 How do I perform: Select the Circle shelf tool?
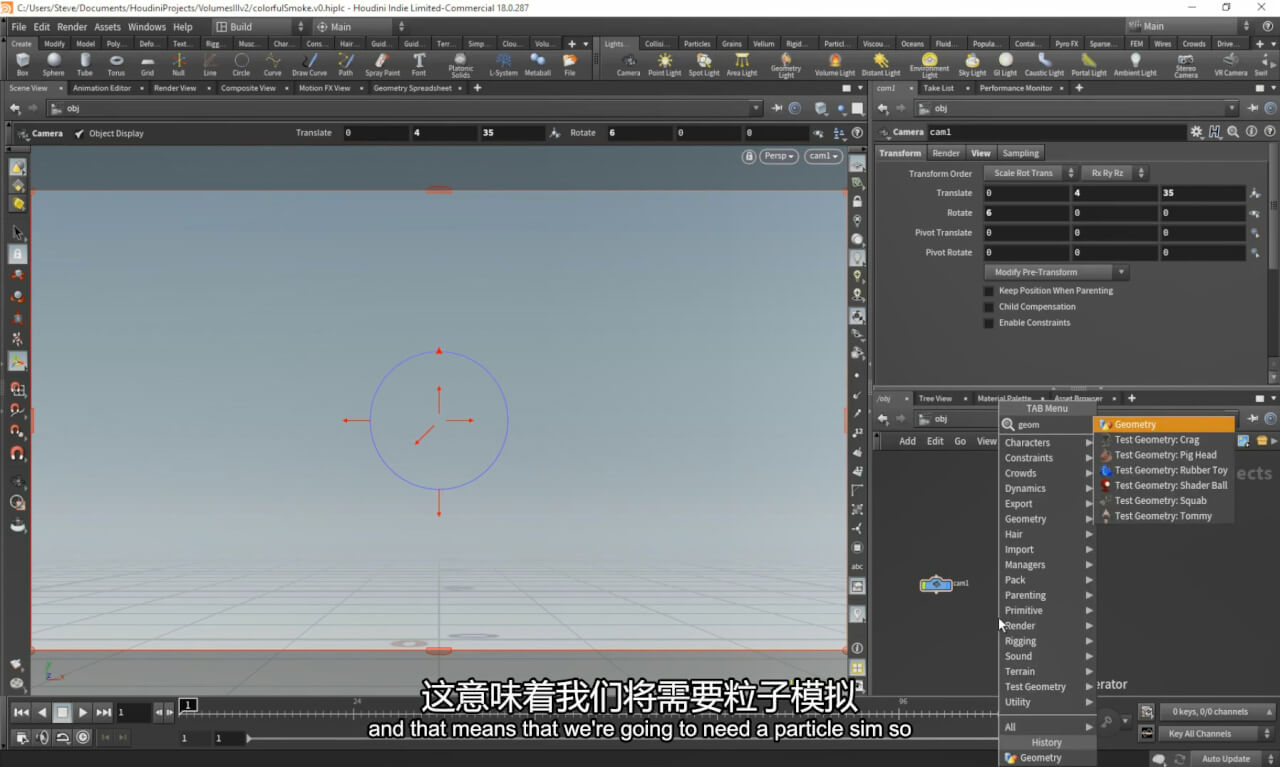coord(241,65)
